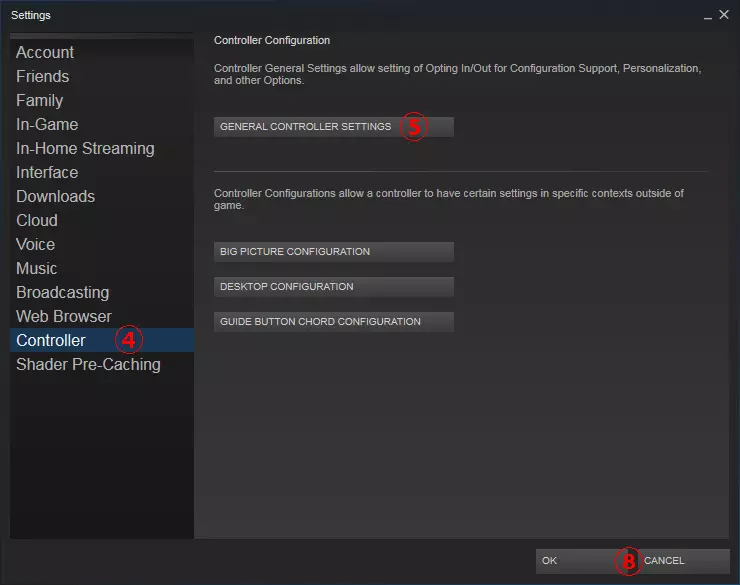Open Voice settings

[x=102, y=244]
